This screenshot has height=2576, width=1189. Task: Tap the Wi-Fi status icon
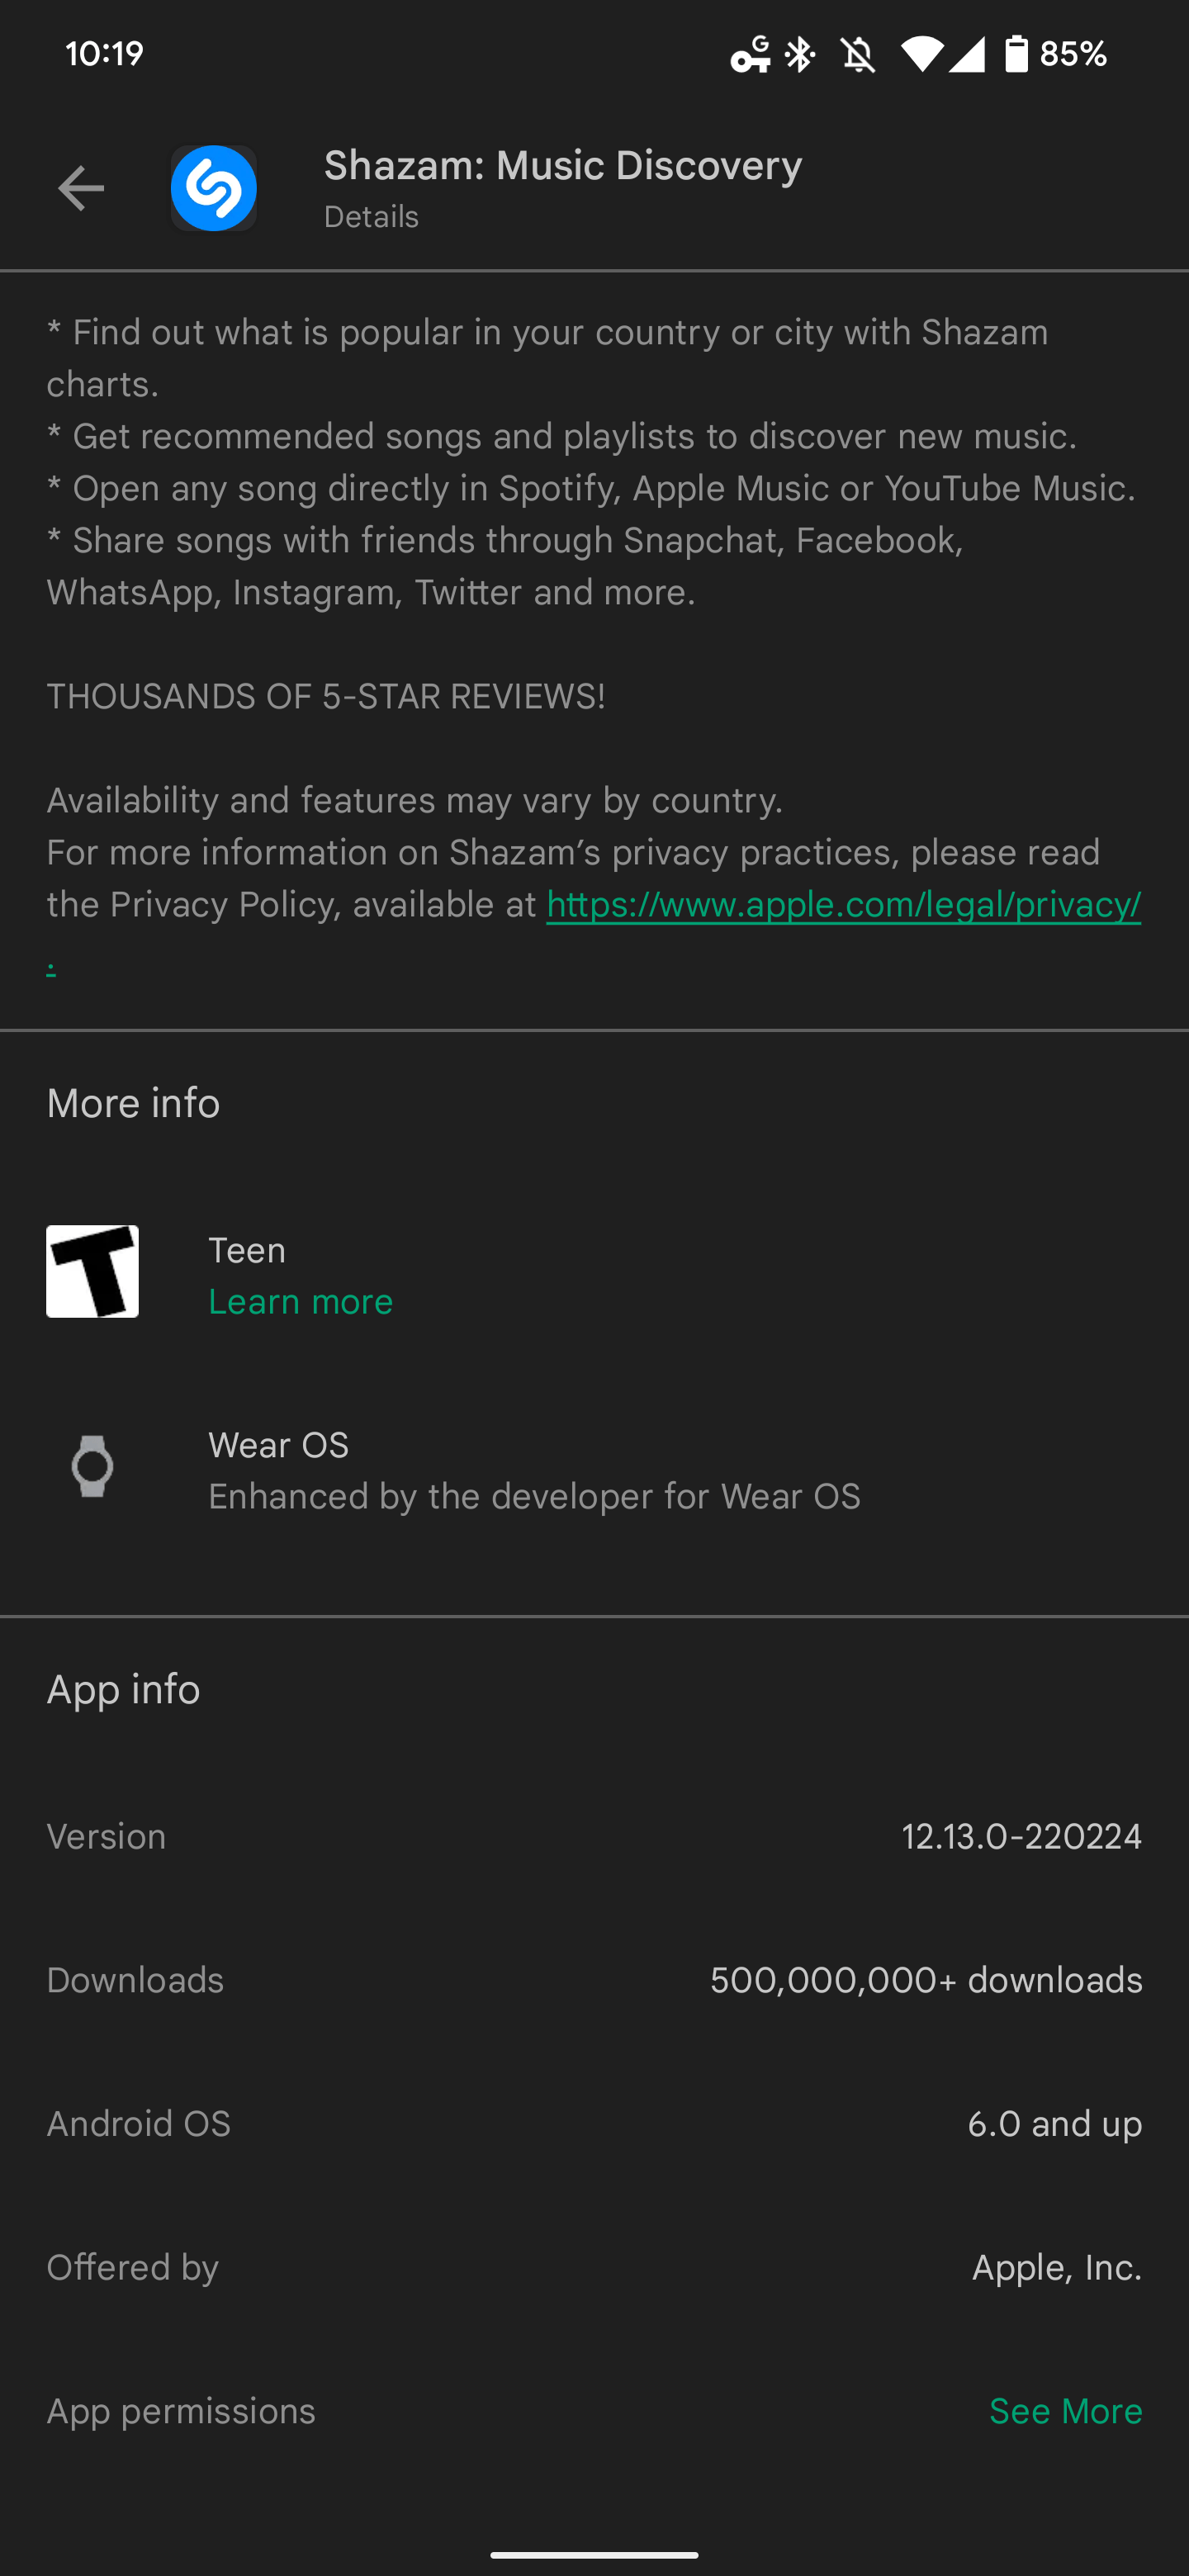point(921,54)
